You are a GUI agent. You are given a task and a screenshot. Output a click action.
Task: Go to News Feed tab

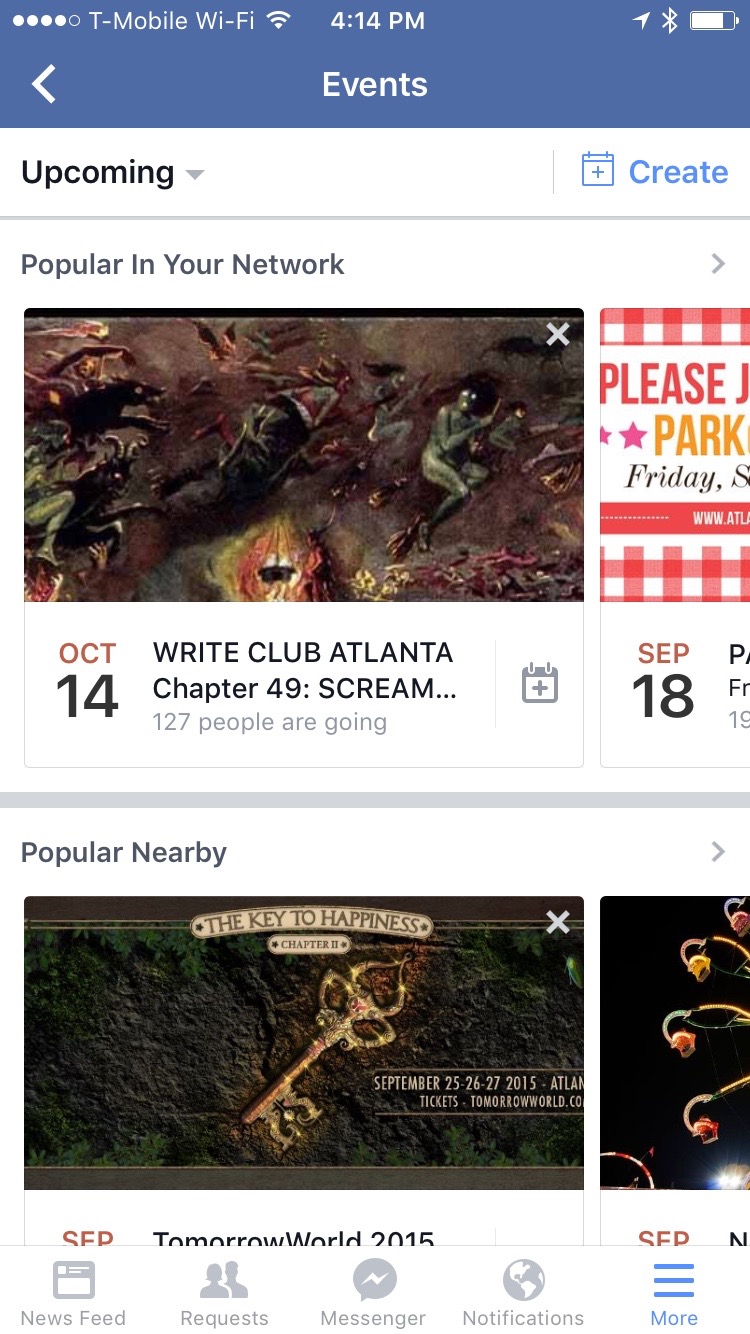tap(74, 1292)
